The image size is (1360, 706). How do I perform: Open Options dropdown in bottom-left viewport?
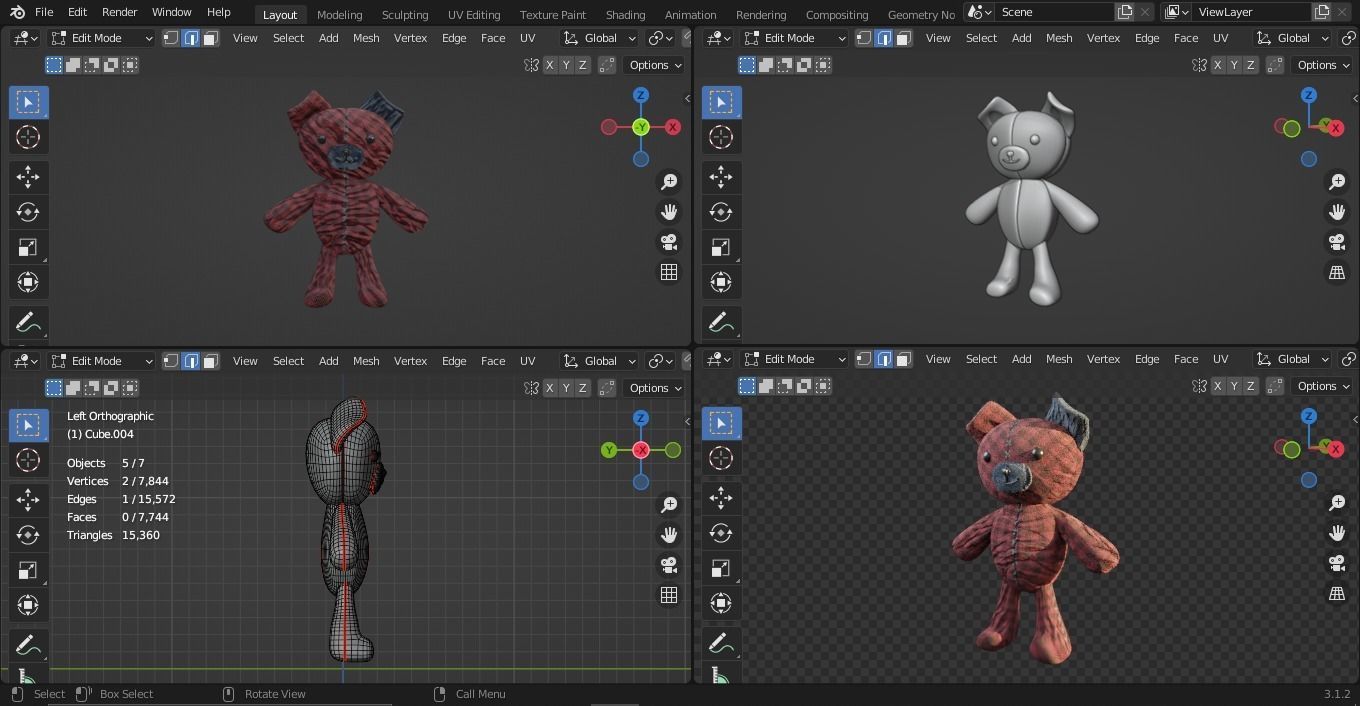point(654,388)
